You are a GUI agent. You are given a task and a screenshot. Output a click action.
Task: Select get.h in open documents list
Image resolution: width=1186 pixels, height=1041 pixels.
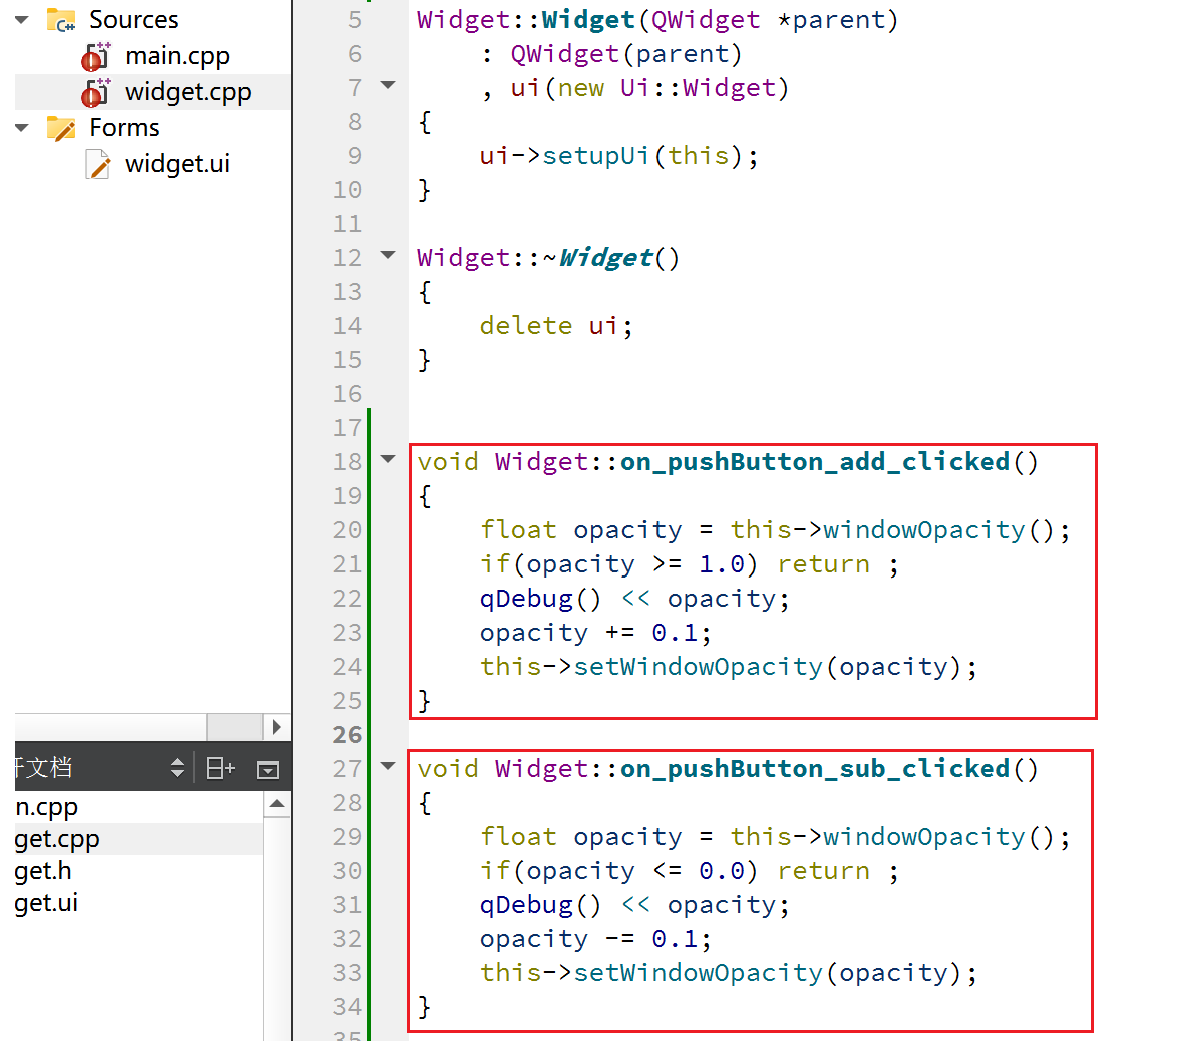(43, 871)
